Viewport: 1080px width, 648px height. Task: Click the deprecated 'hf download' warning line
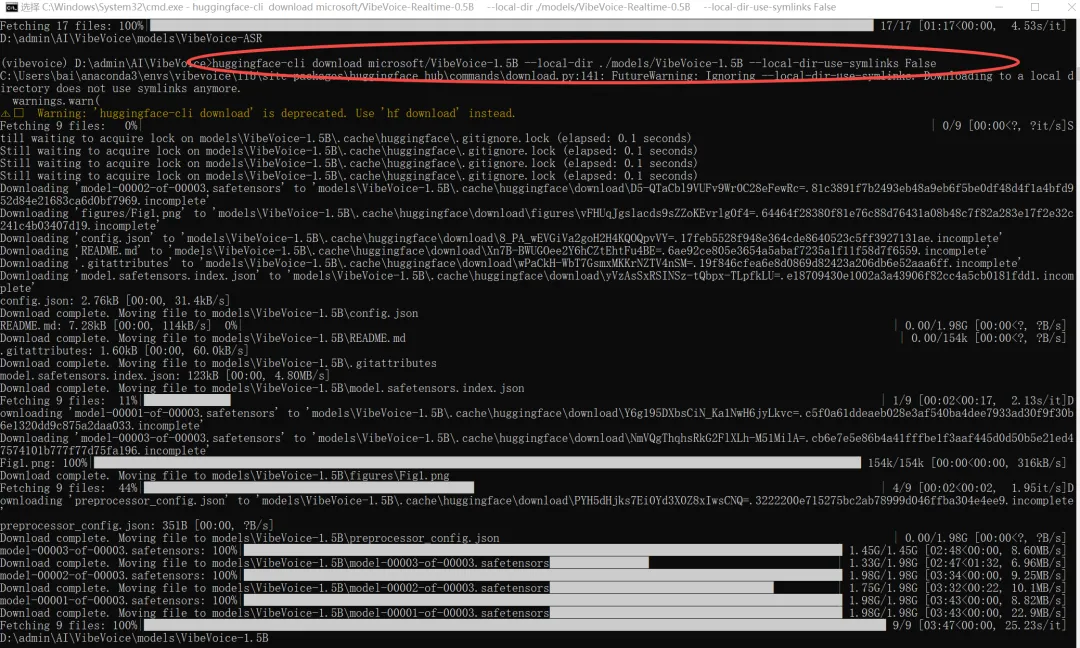(x=276, y=114)
